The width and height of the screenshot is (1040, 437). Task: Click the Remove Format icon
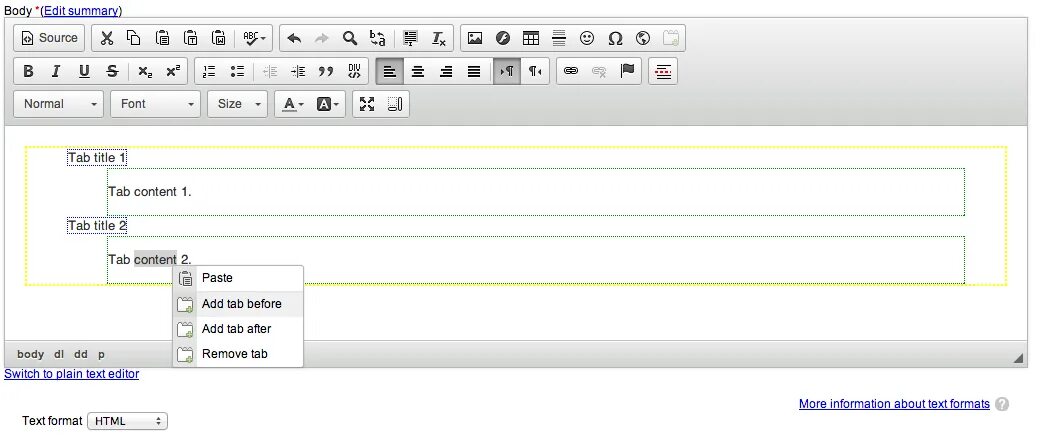click(439, 38)
